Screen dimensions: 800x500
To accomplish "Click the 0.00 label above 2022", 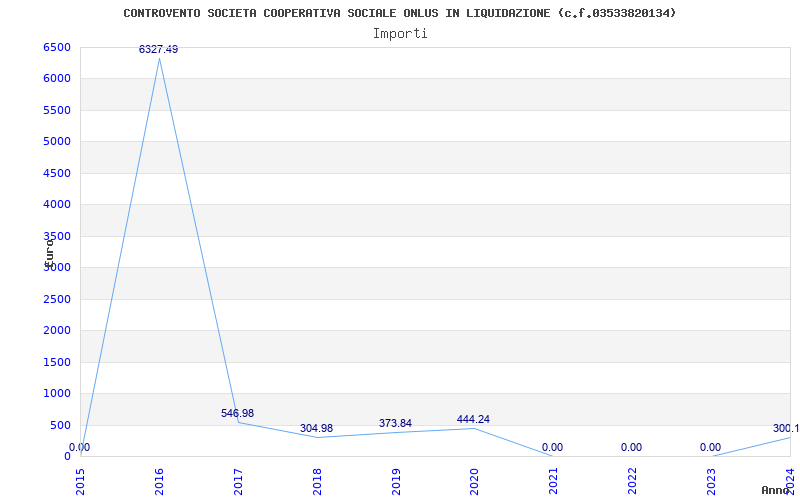I will coord(632,447).
